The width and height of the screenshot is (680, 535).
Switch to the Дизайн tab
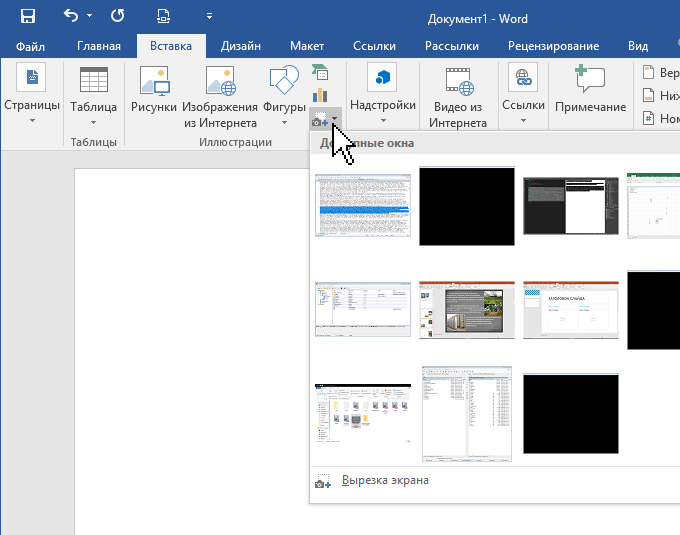241,46
